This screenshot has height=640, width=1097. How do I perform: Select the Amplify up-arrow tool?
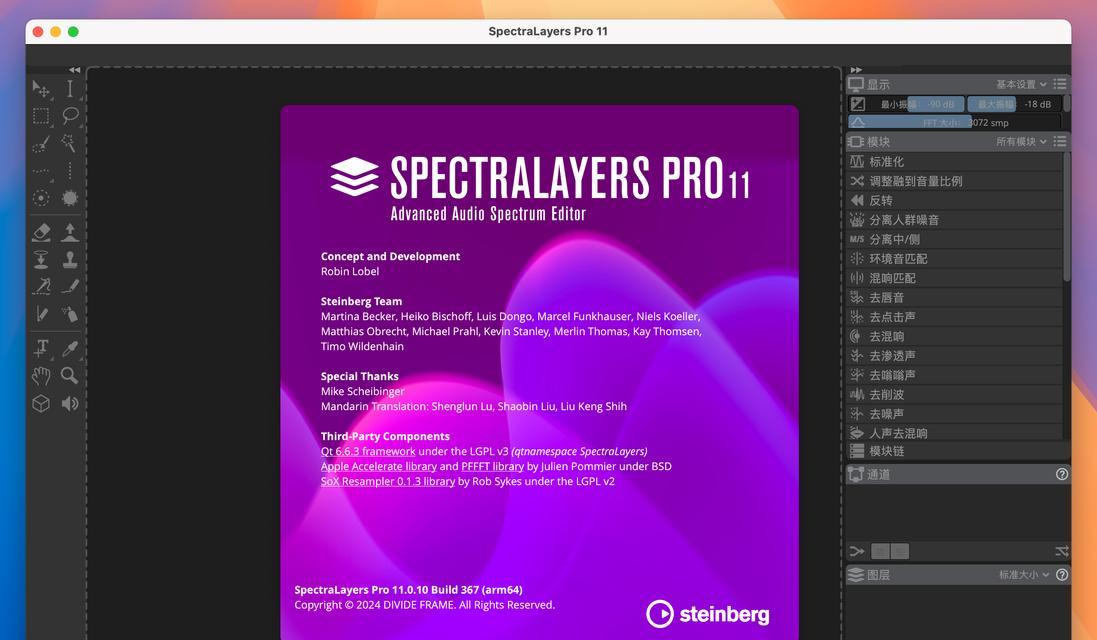(69, 232)
